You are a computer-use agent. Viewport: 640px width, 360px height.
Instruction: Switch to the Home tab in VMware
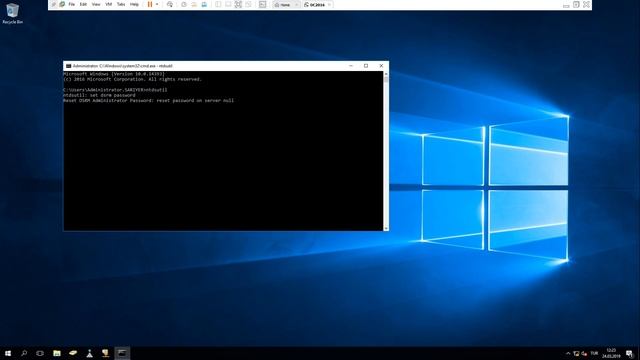pos(285,5)
